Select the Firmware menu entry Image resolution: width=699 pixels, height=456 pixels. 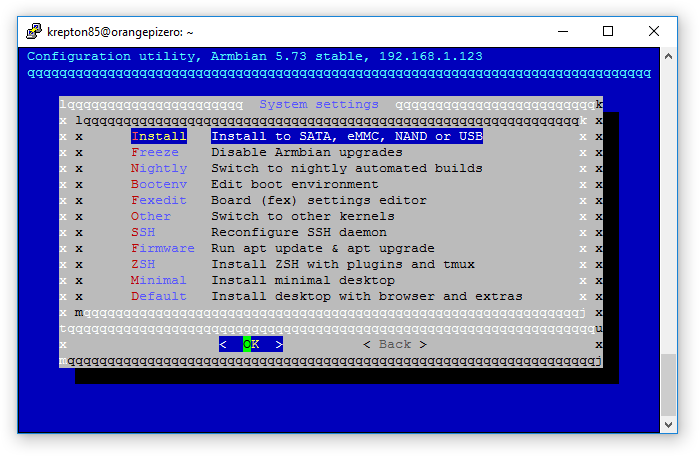pyautogui.click(x=163, y=248)
